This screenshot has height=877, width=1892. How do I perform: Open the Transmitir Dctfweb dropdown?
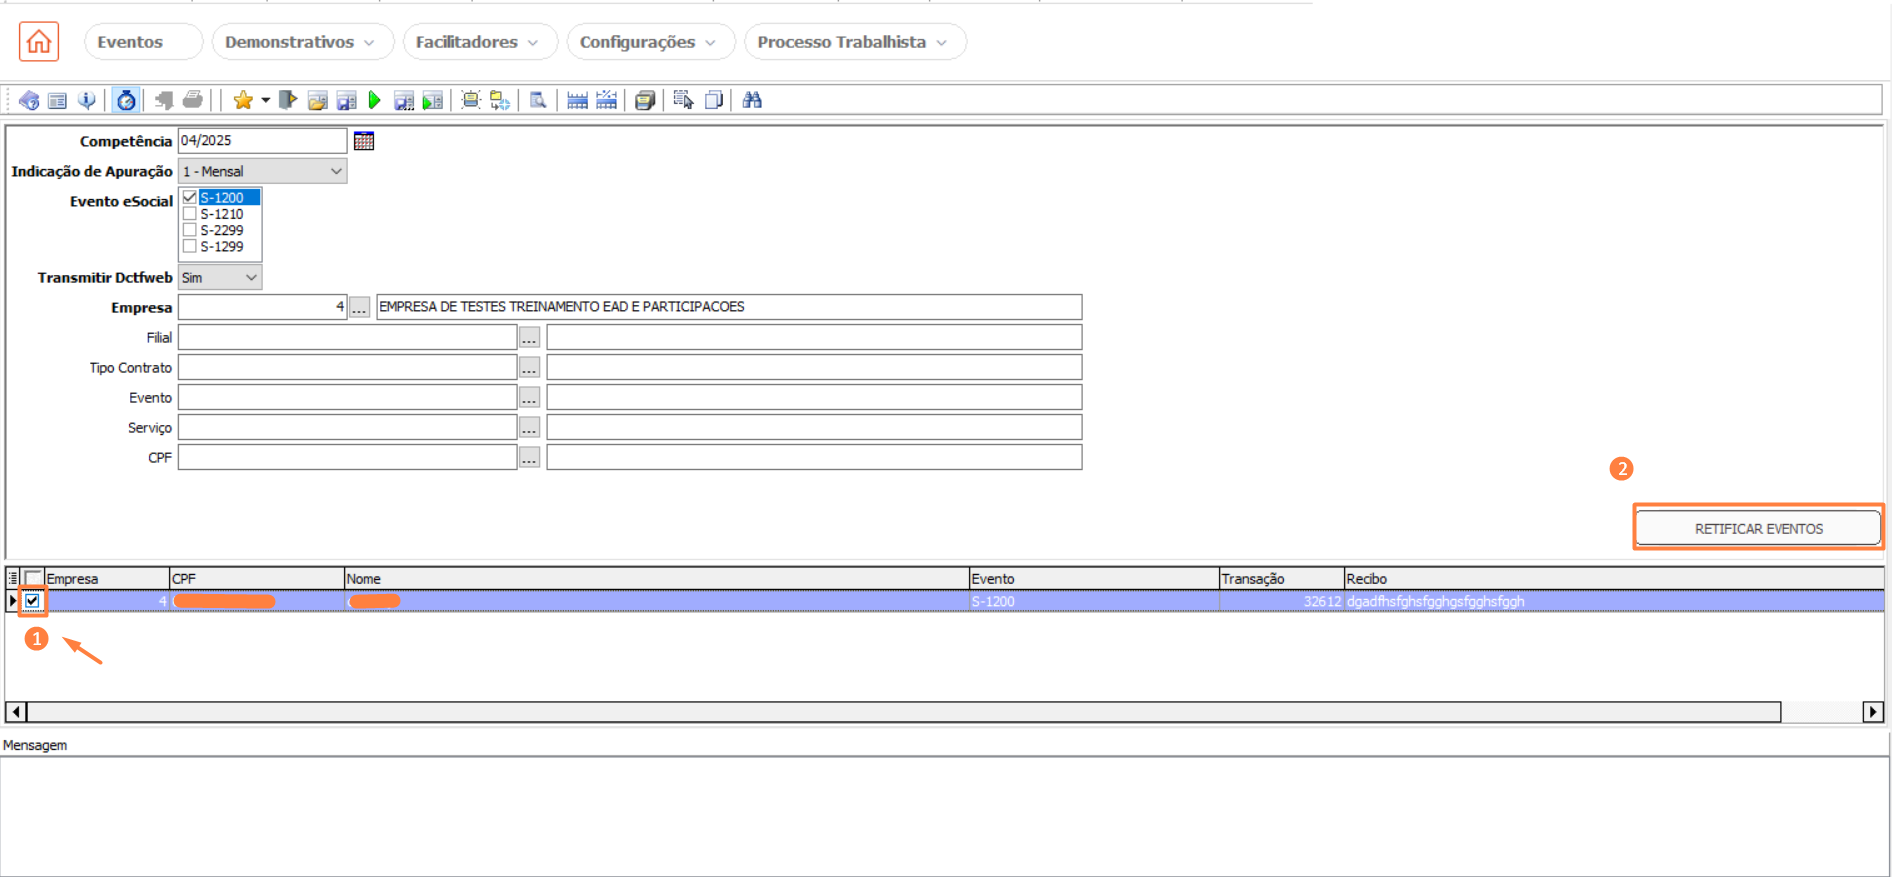point(250,277)
